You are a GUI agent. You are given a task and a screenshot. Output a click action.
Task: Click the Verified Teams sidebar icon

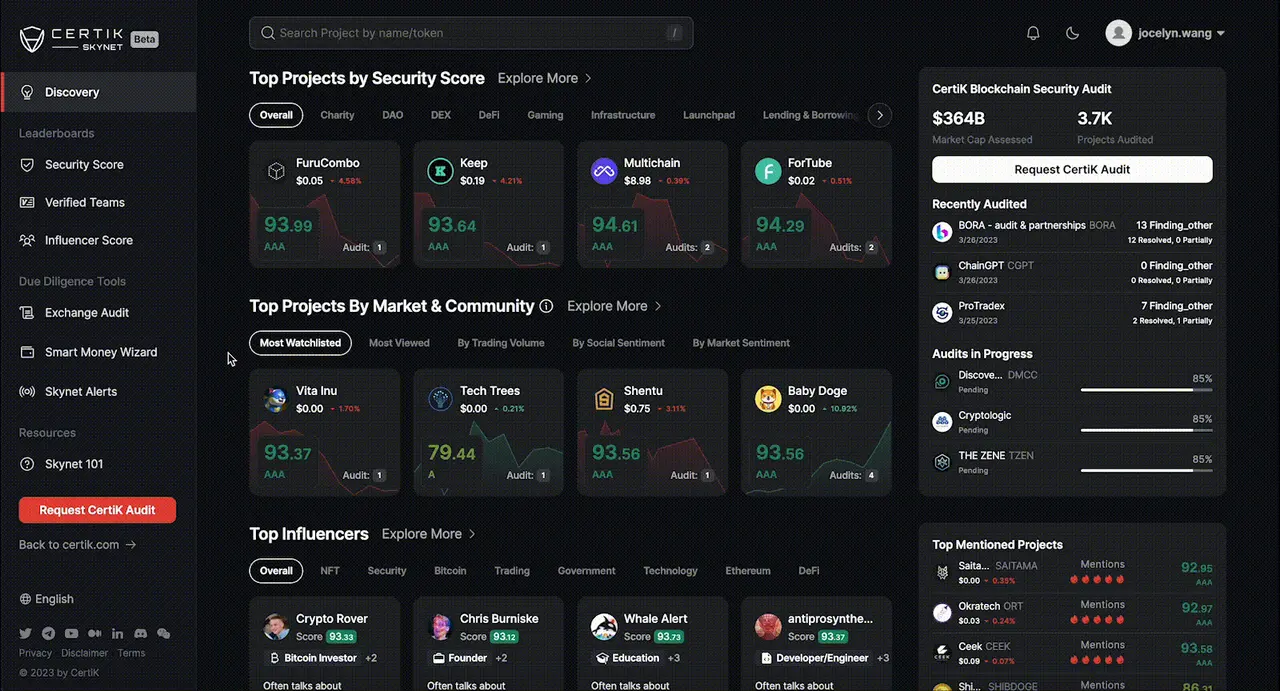click(27, 202)
